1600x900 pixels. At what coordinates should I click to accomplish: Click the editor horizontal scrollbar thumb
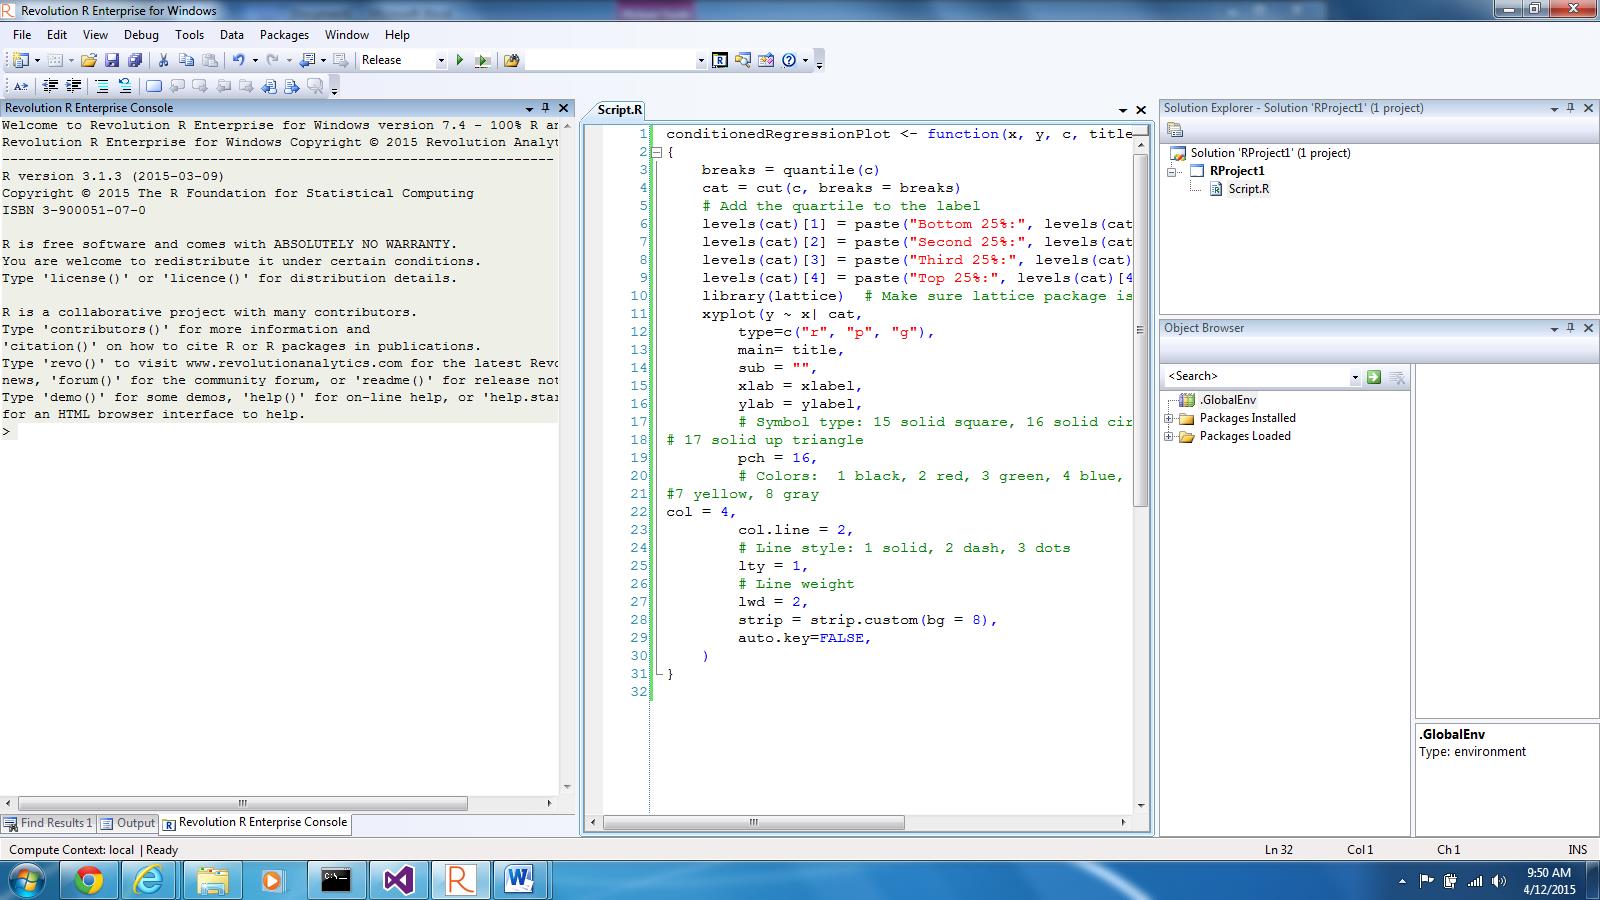click(x=753, y=822)
